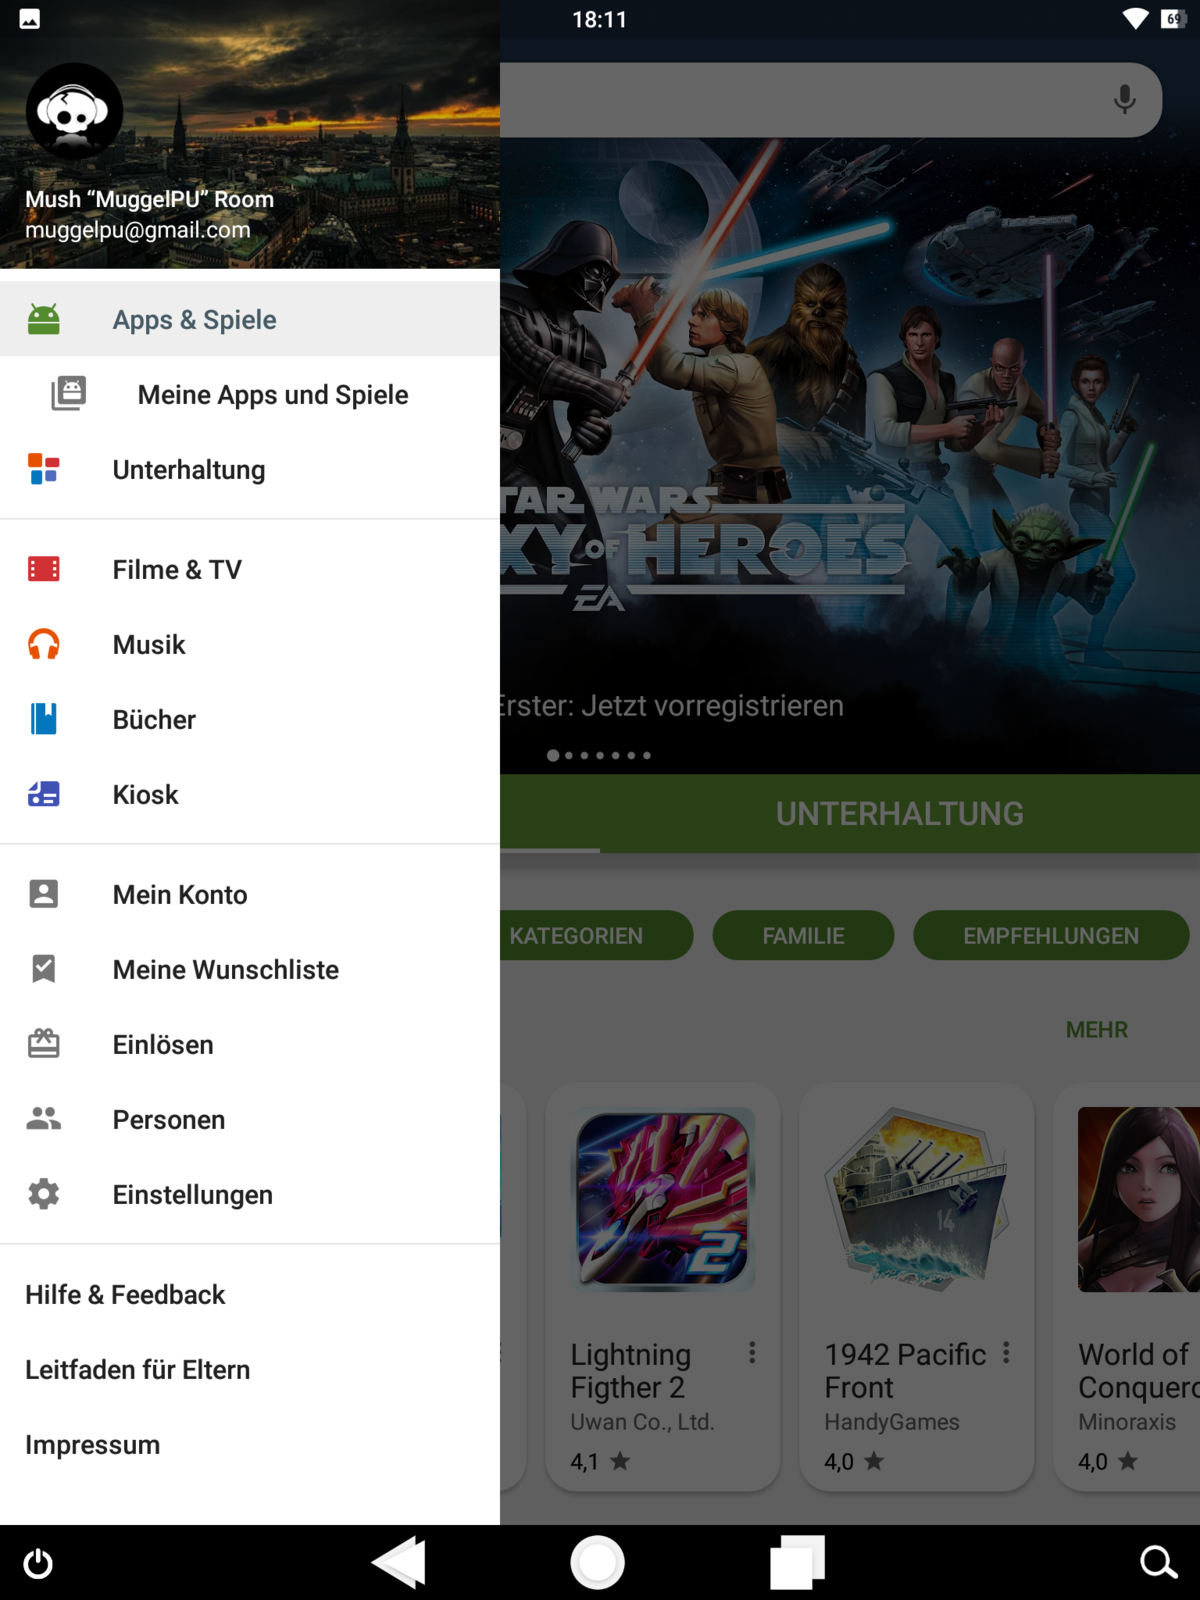
Task: Open Hilfe & Feedback
Action: pyautogui.click(x=125, y=1295)
